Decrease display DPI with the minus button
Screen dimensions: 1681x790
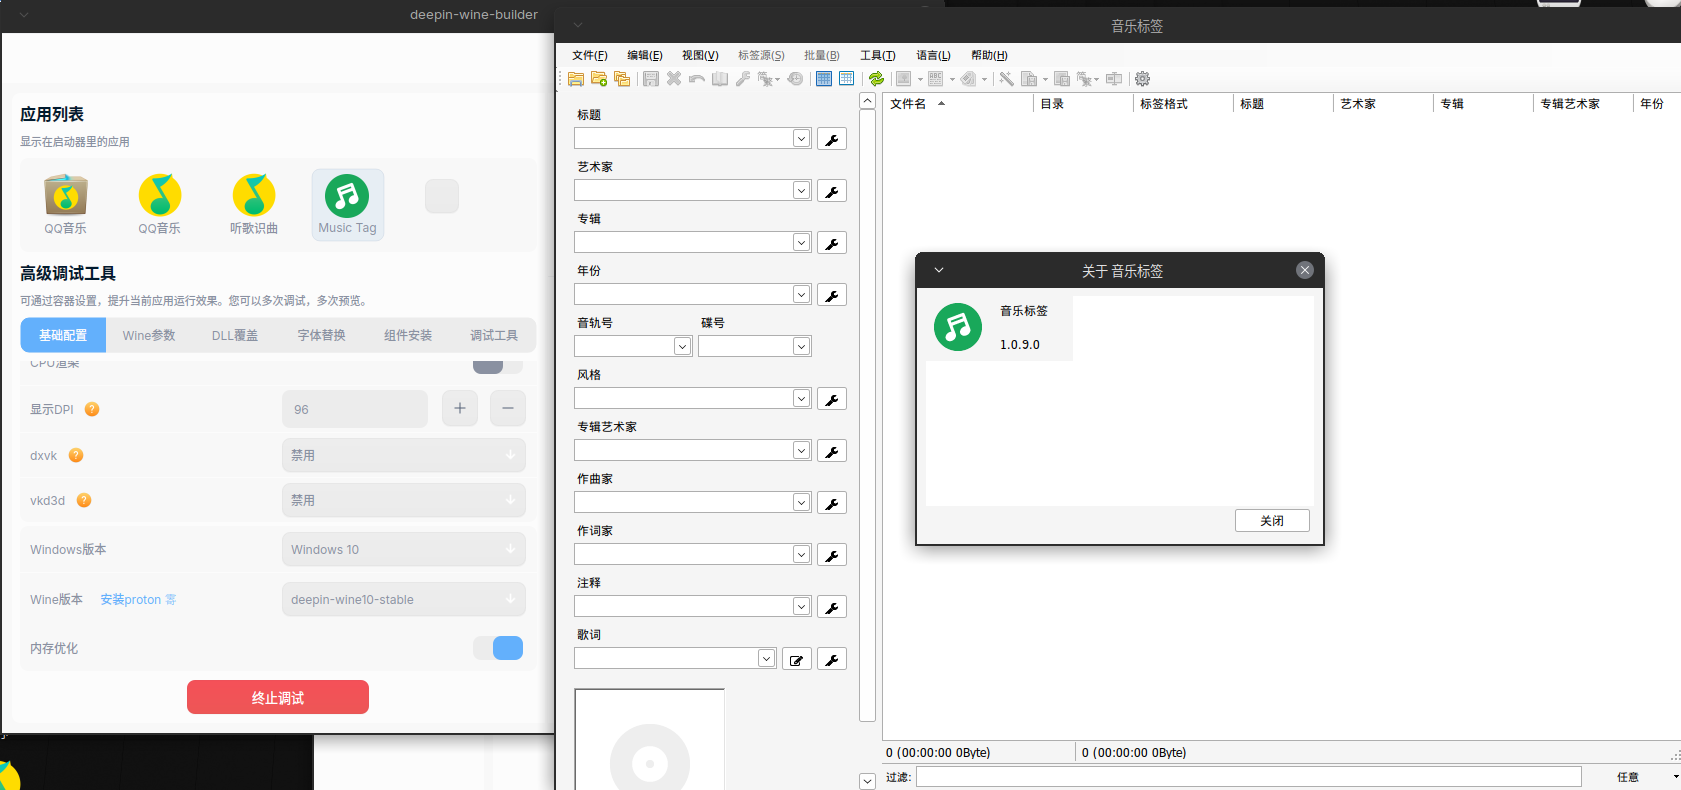pyautogui.click(x=508, y=408)
